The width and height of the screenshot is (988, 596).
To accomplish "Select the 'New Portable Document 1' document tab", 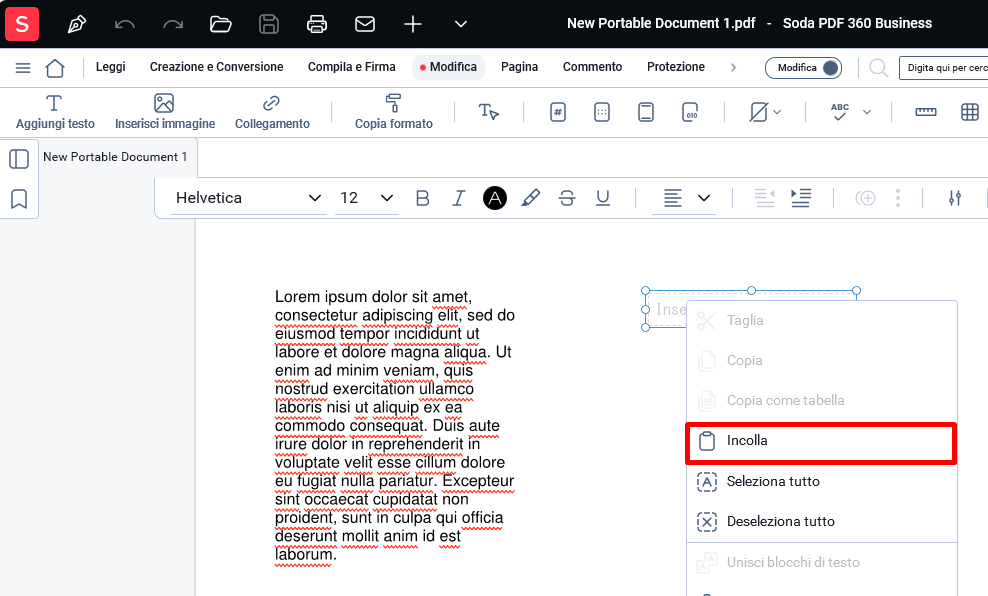I will click(115, 157).
